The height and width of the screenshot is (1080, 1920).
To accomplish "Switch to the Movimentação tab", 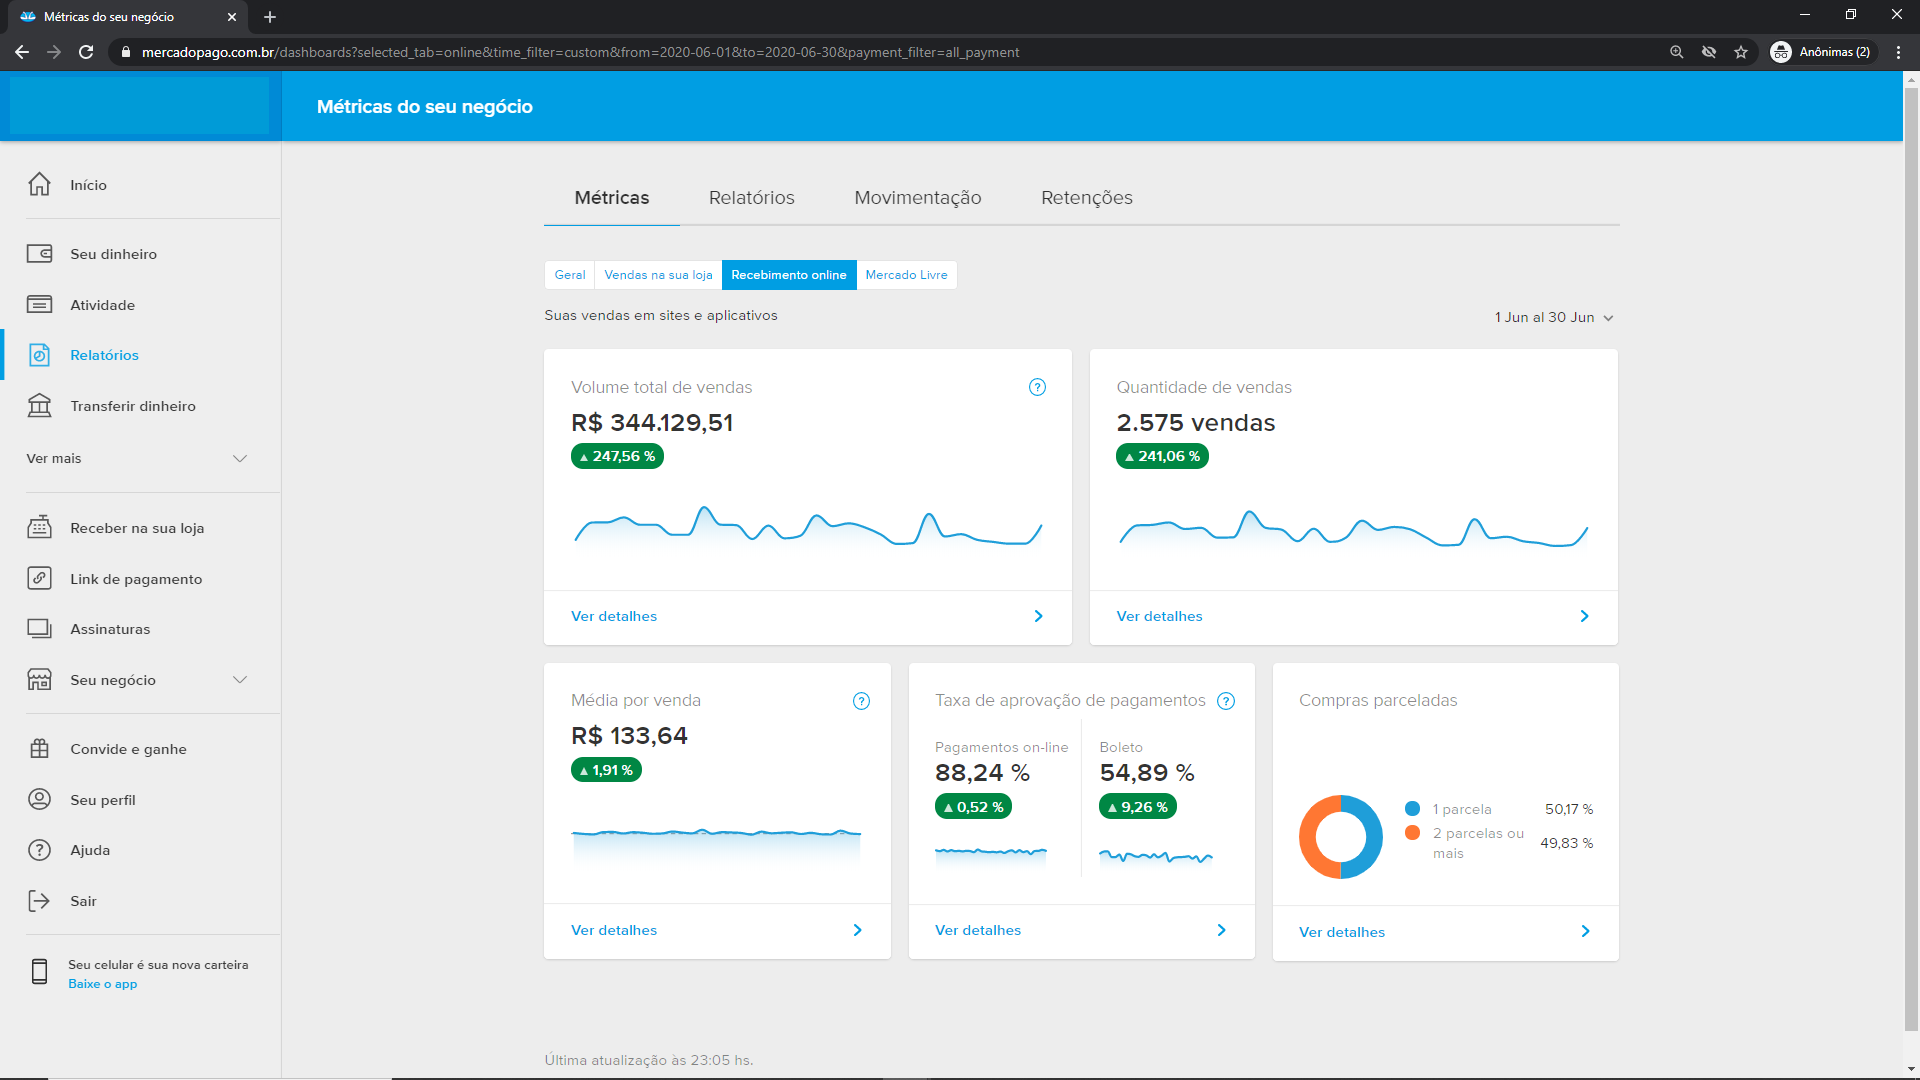I will tap(918, 198).
